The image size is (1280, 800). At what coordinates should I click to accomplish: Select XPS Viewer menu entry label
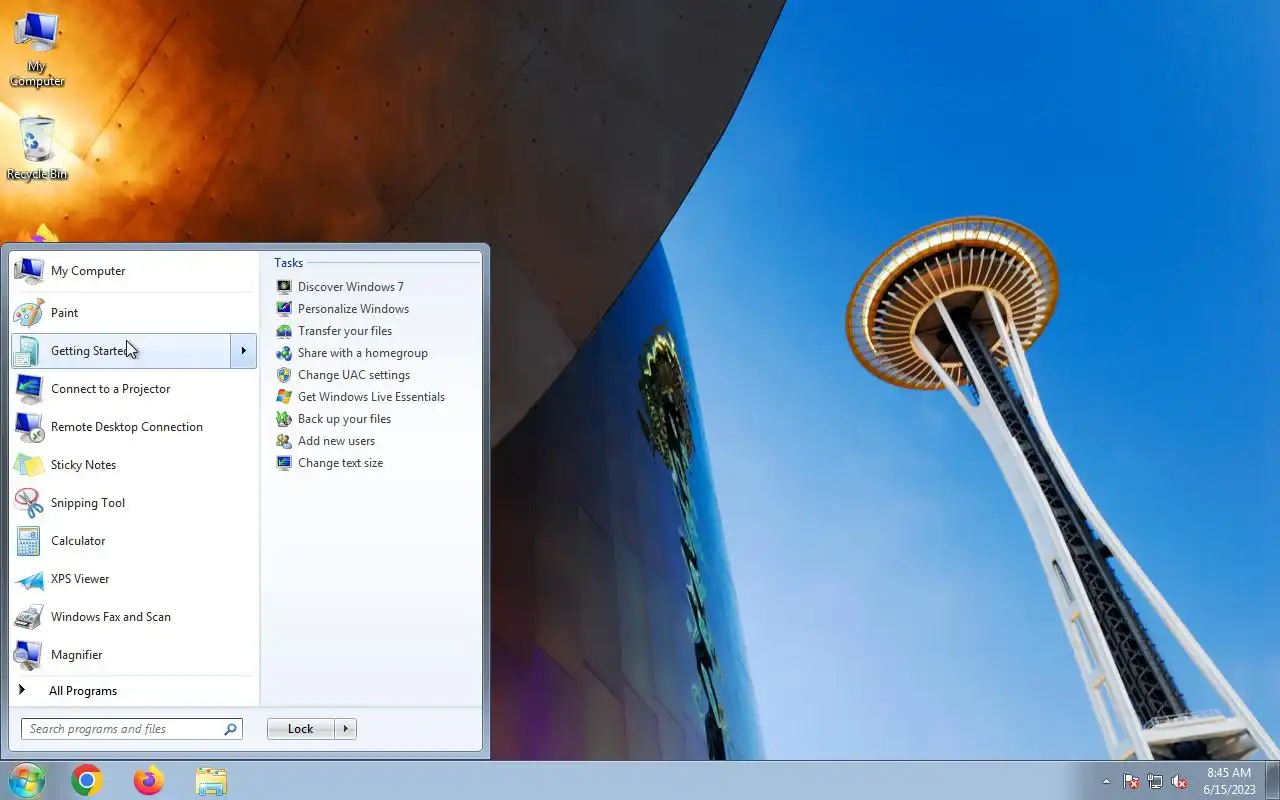pos(80,579)
